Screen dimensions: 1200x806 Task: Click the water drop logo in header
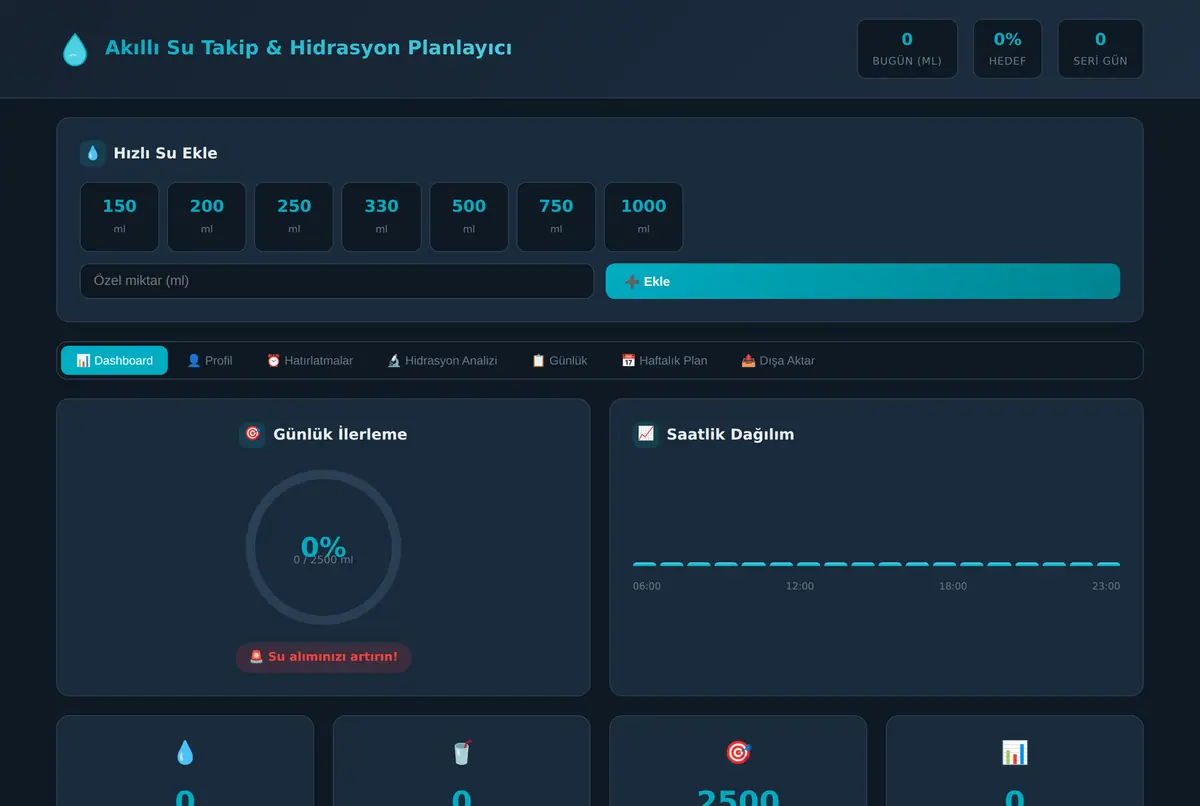click(75, 49)
